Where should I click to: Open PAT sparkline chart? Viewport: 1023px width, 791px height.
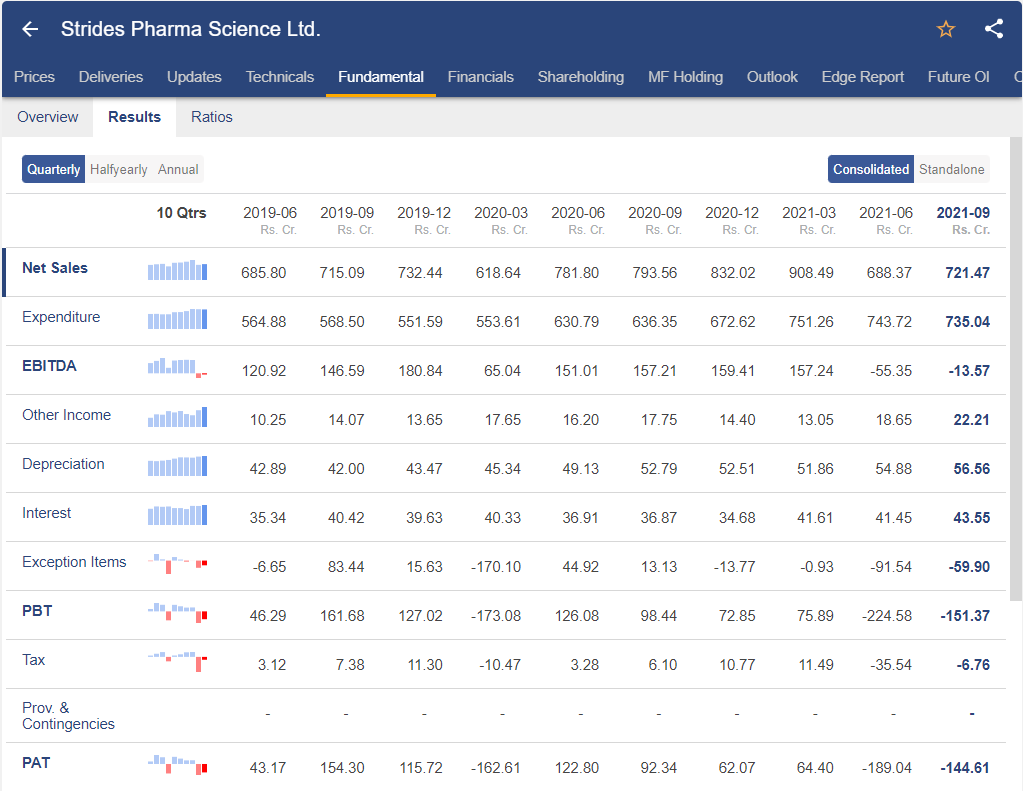point(177,764)
